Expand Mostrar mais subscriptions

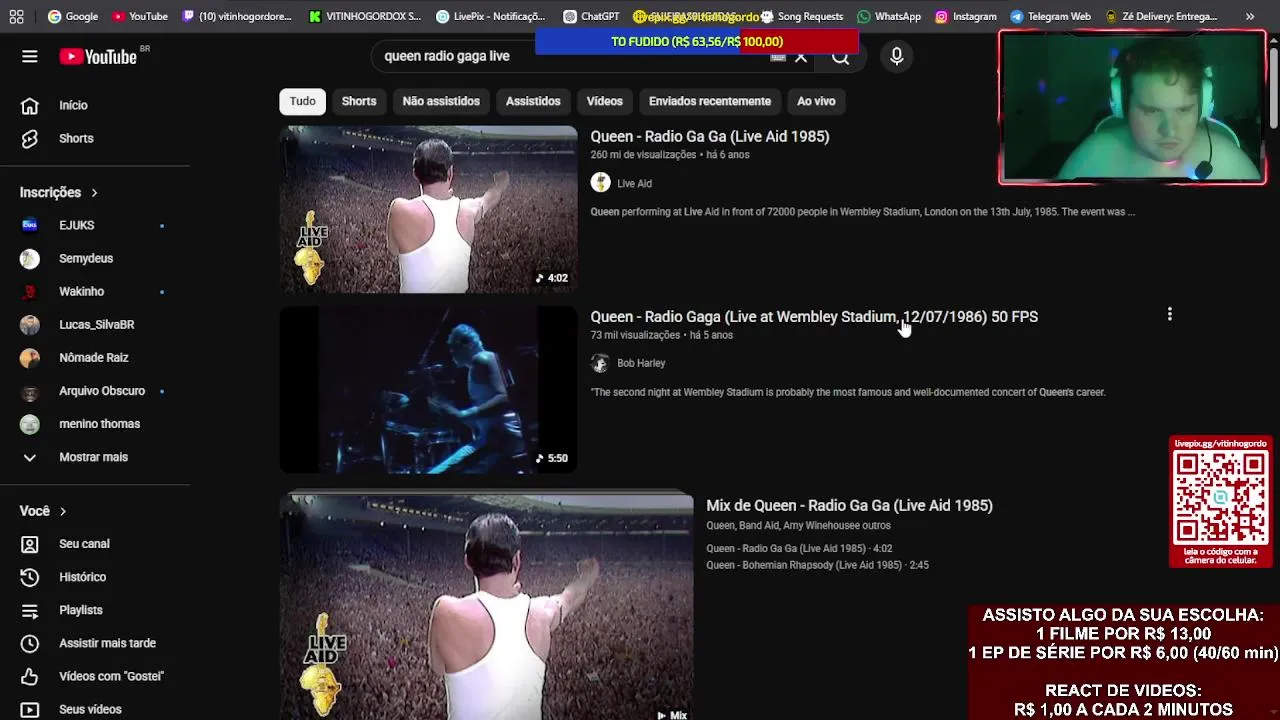click(x=95, y=457)
